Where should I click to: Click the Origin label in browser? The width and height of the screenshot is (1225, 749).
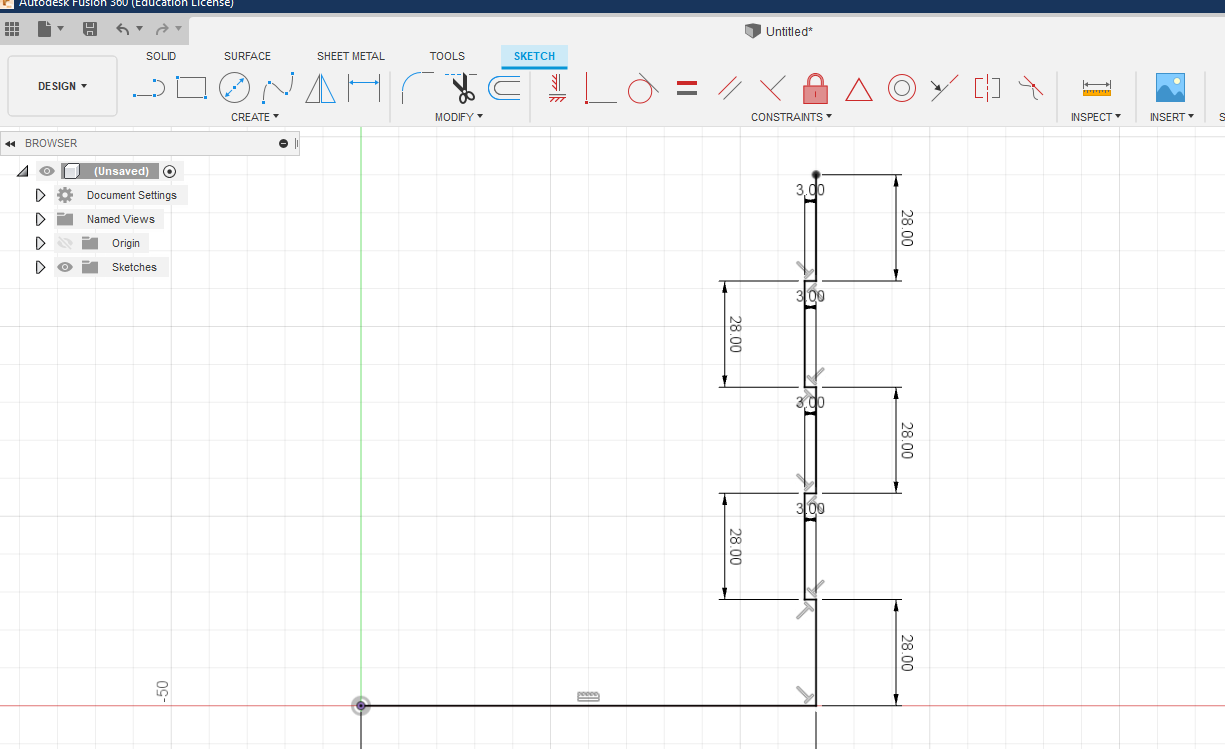point(126,243)
